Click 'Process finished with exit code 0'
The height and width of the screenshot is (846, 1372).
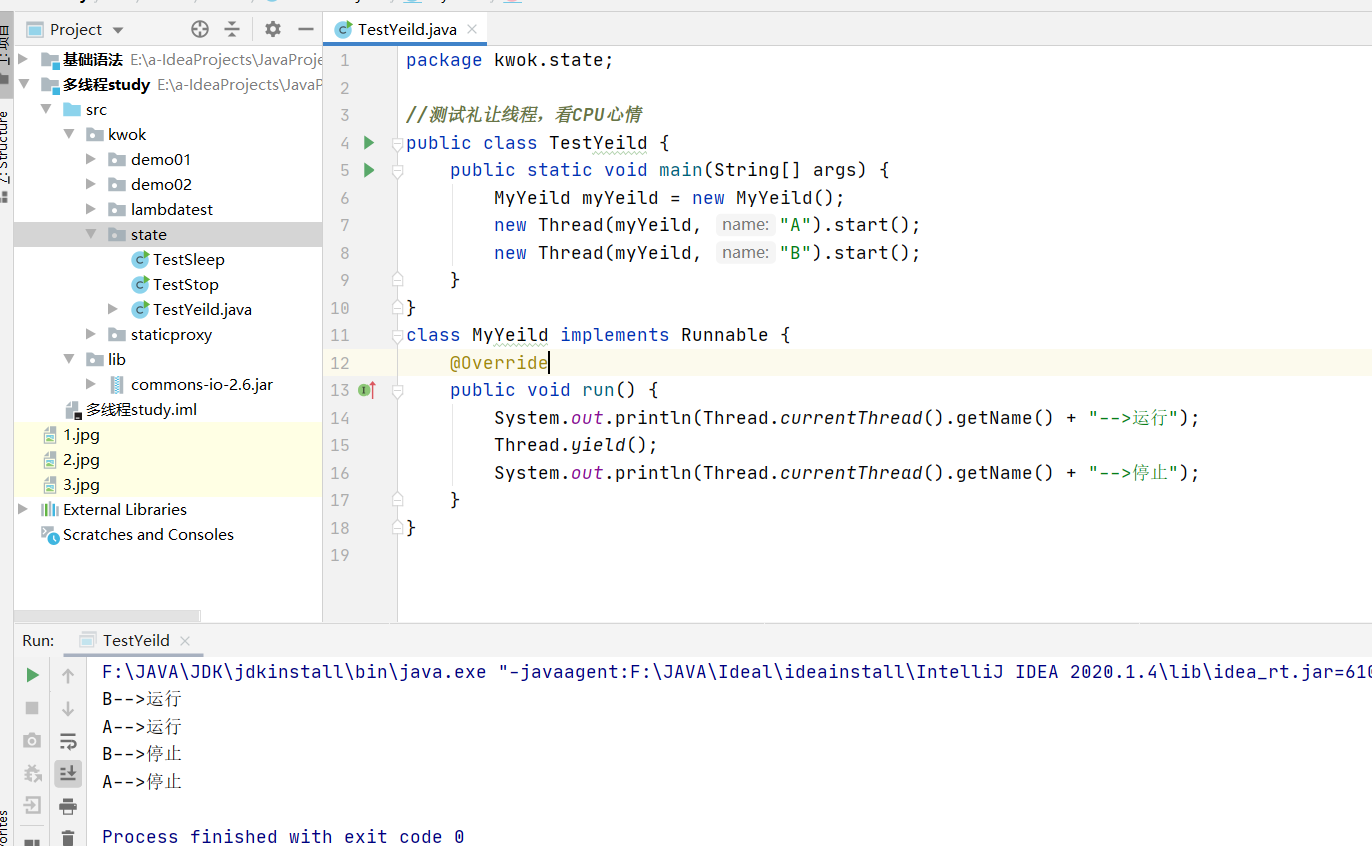pyautogui.click(x=283, y=836)
